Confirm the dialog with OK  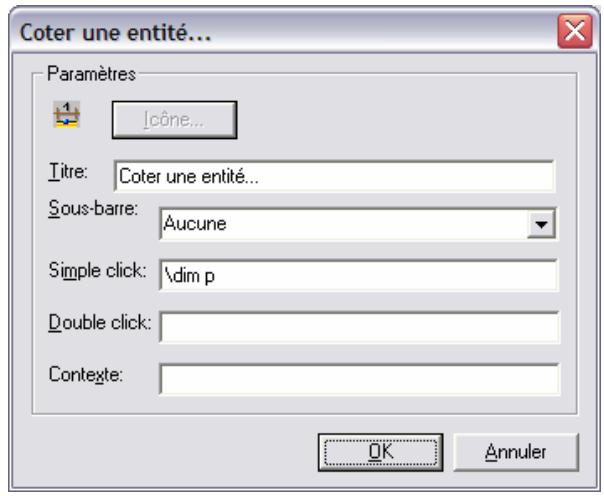point(381,452)
